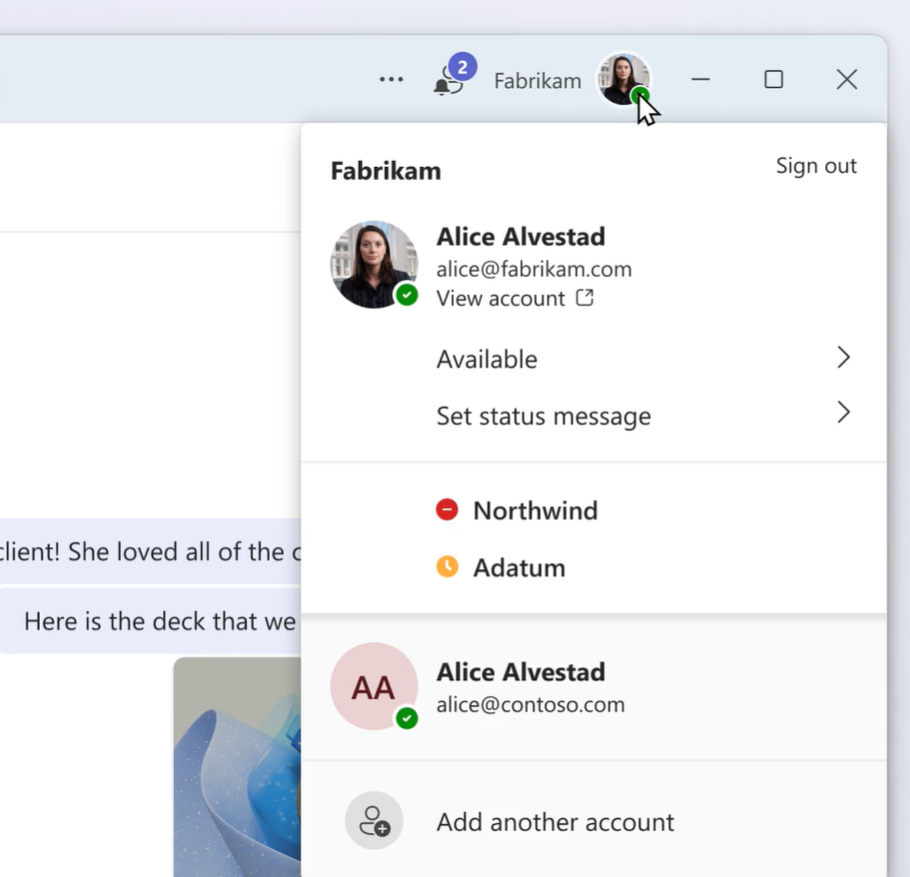This screenshot has height=877, width=910.
Task: Switch to the alice@contoso.com account
Action: pyautogui.click(x=530, y=704)
